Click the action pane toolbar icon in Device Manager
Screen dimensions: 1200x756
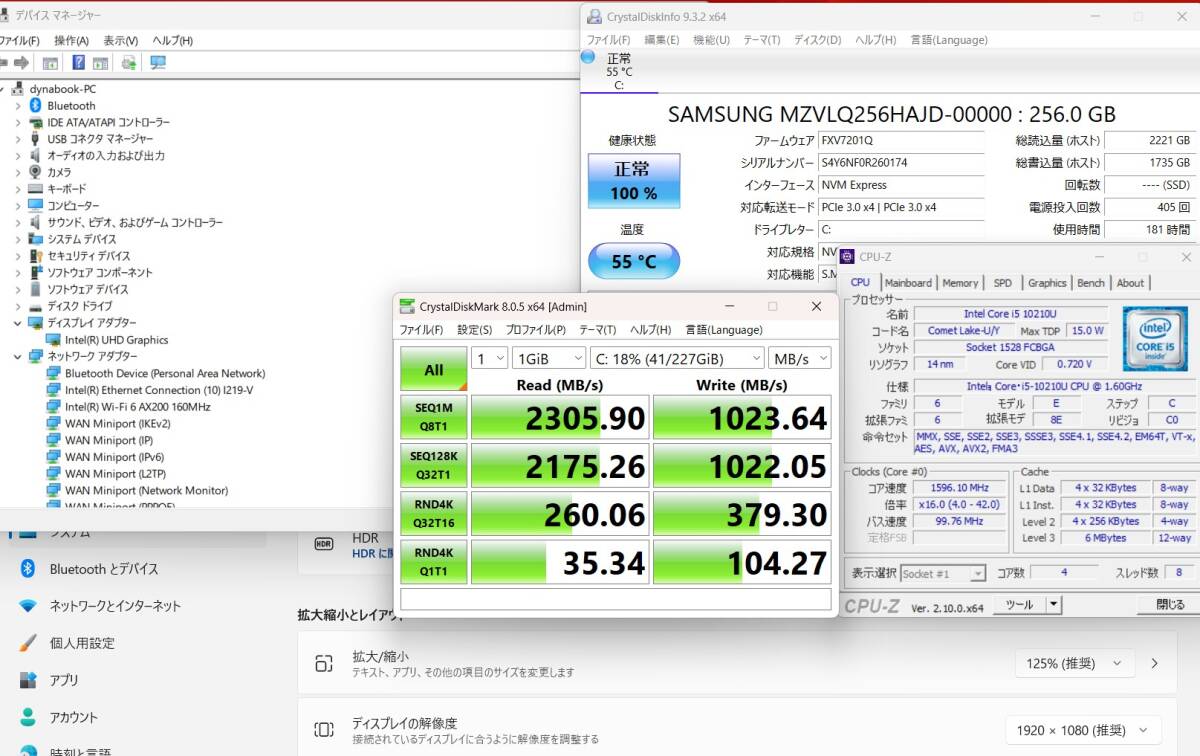click(x=102, y=62)
